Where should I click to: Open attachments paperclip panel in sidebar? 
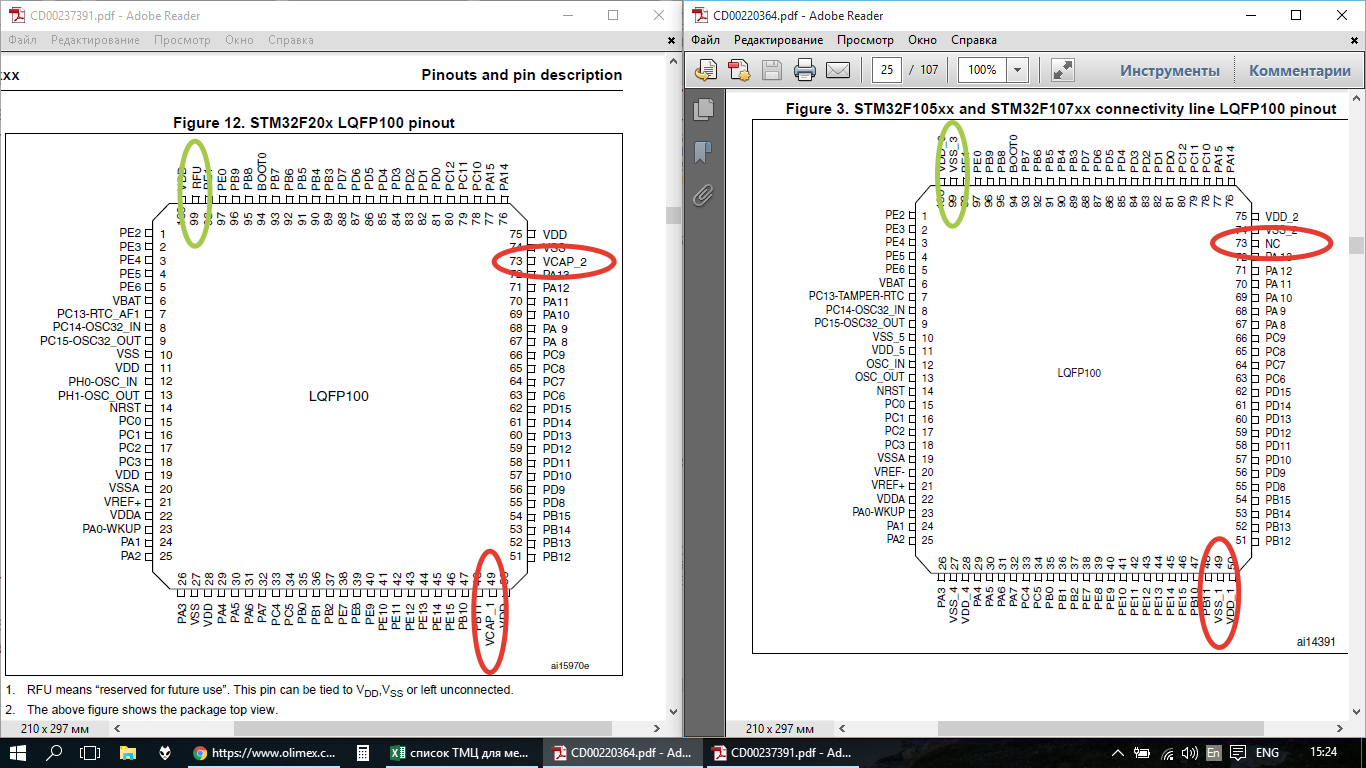703,195
